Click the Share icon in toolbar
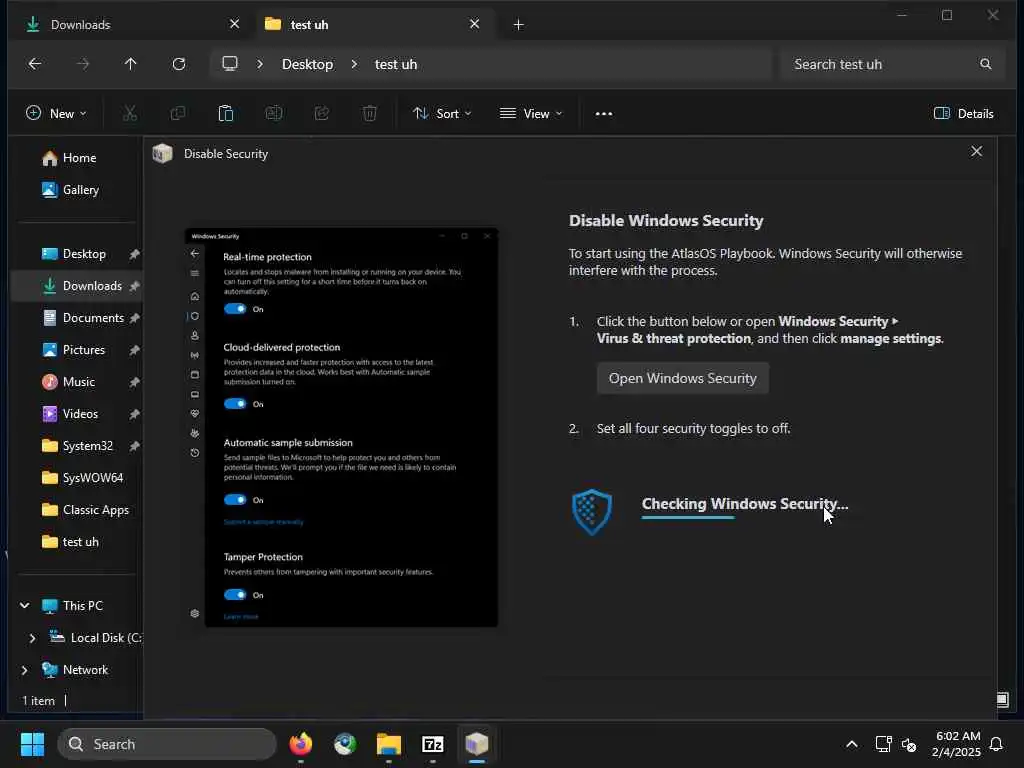The height and width of the screenshot is (768, 1024). click(322, 114)
